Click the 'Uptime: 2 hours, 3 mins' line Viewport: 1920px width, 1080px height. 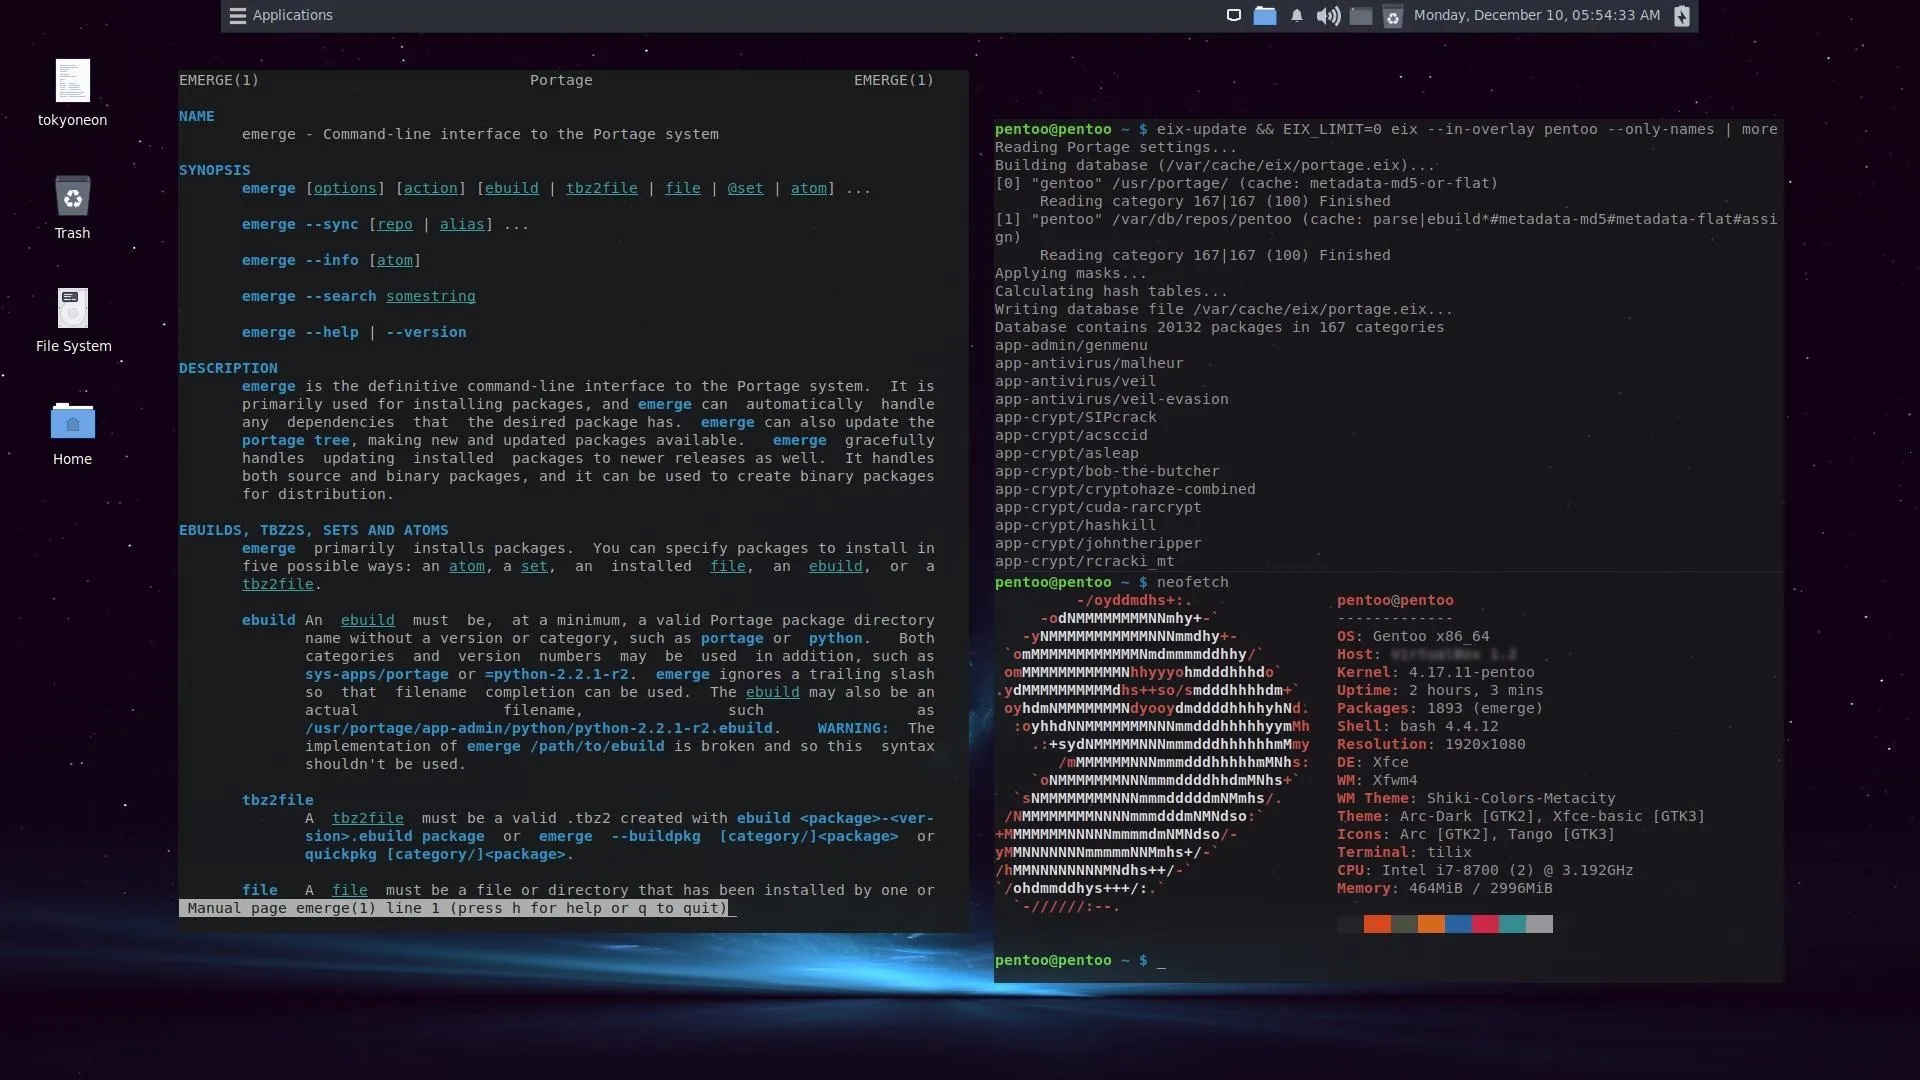point(1440,691)
